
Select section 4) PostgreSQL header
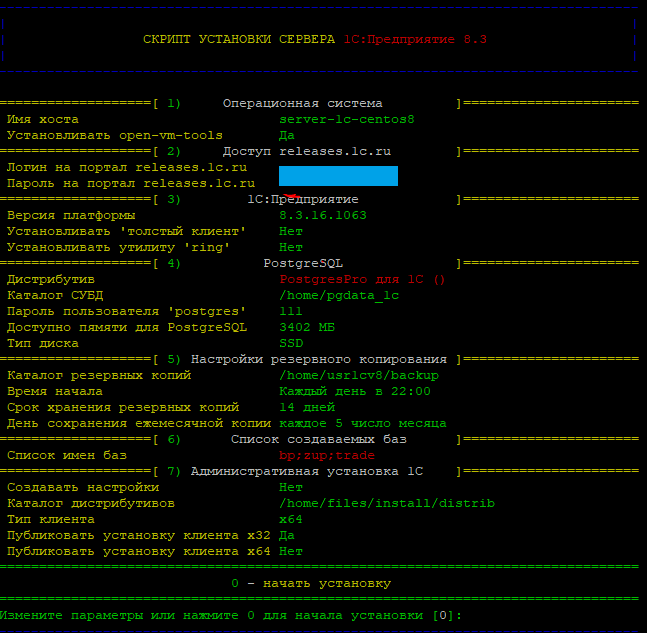pos(302,263)
